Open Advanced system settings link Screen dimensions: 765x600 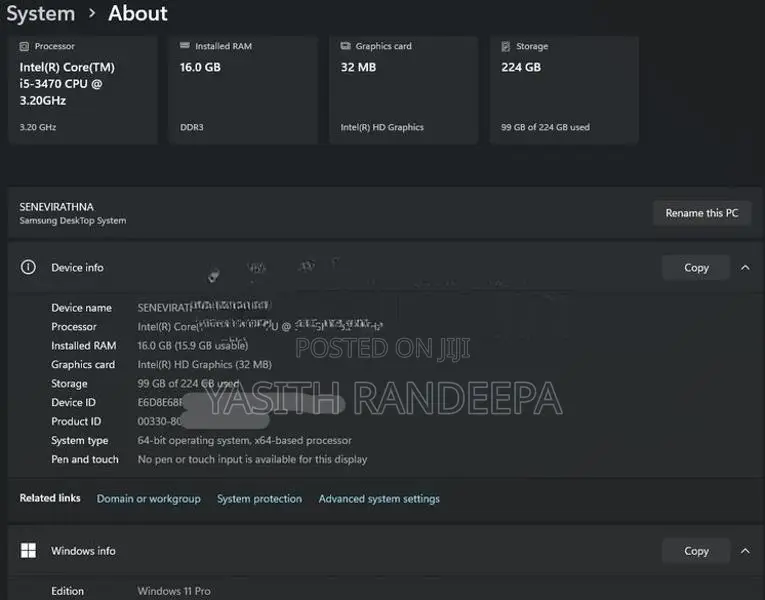point(379,499)
